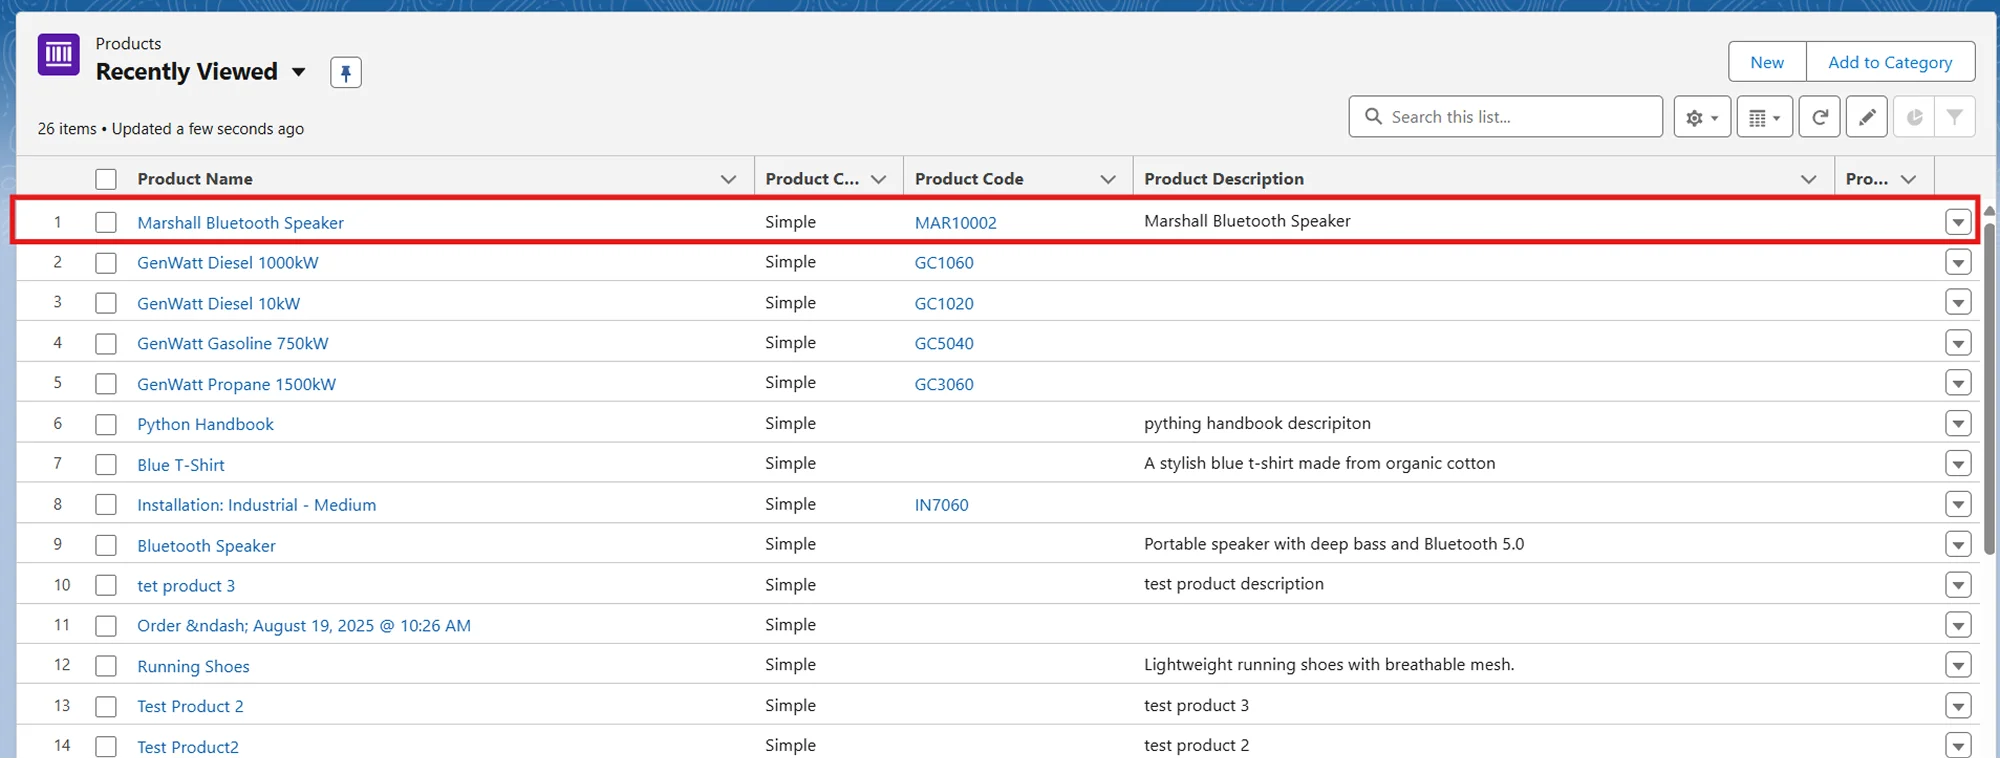Open Product Description column menu chevron
This screenshot has width=2000, height=759.
1808,179
